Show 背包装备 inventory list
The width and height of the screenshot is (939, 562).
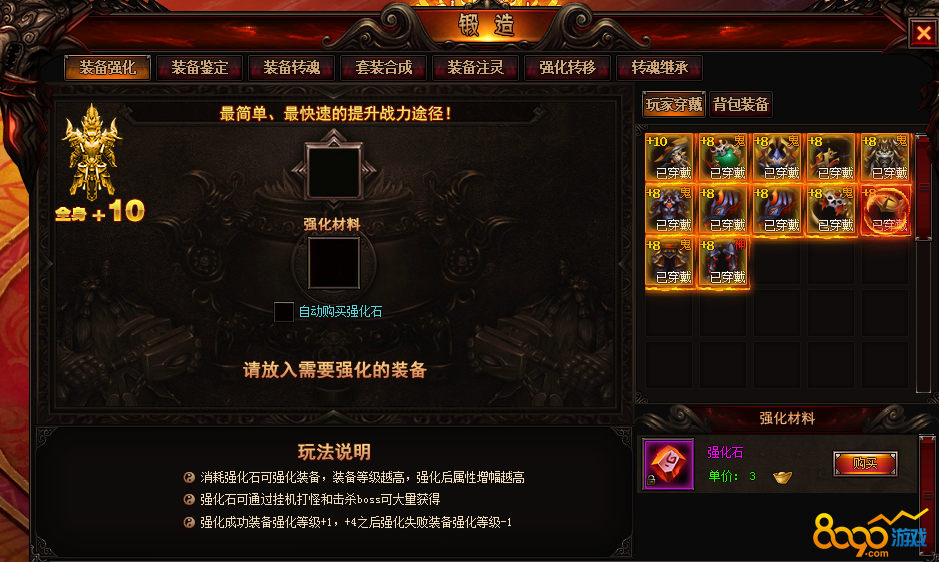coord(741,104)
